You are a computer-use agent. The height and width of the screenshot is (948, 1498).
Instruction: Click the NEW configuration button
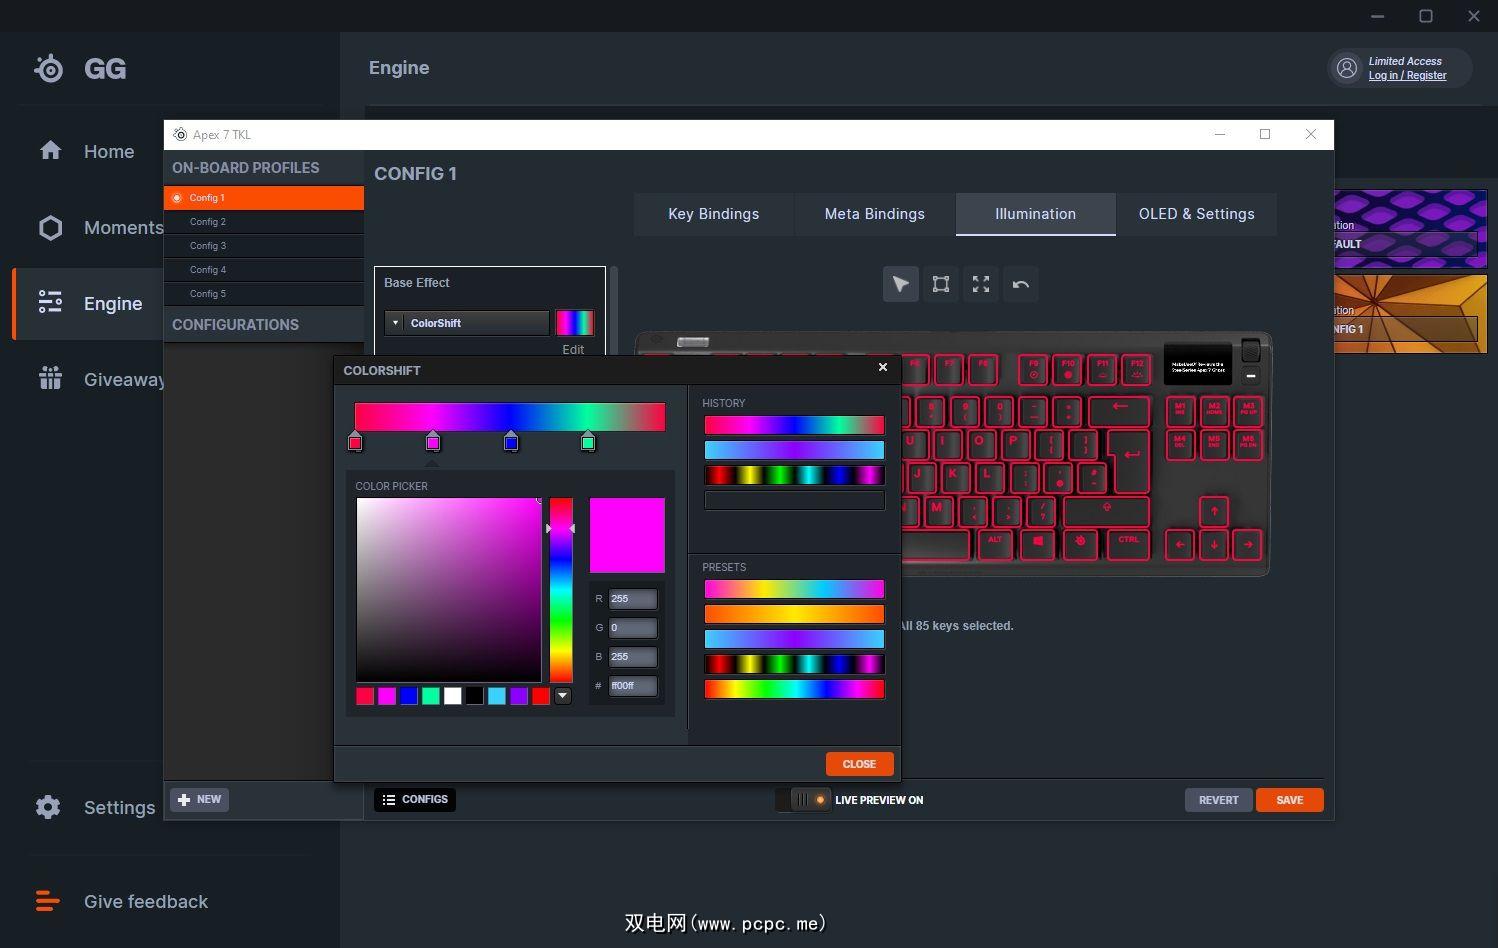click(x=200, y=800)
